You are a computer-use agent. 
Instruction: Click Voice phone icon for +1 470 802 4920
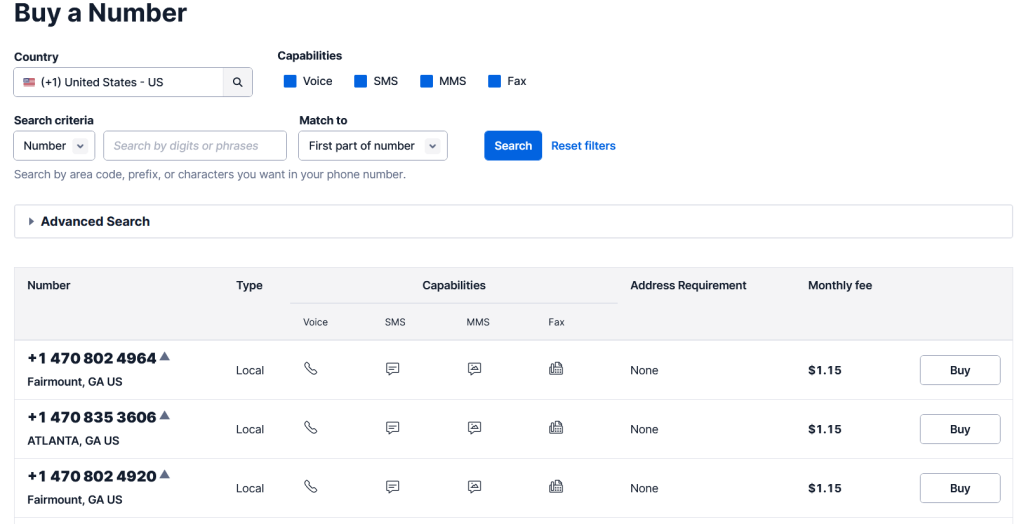pyautogui.click(x=311, y=486)
